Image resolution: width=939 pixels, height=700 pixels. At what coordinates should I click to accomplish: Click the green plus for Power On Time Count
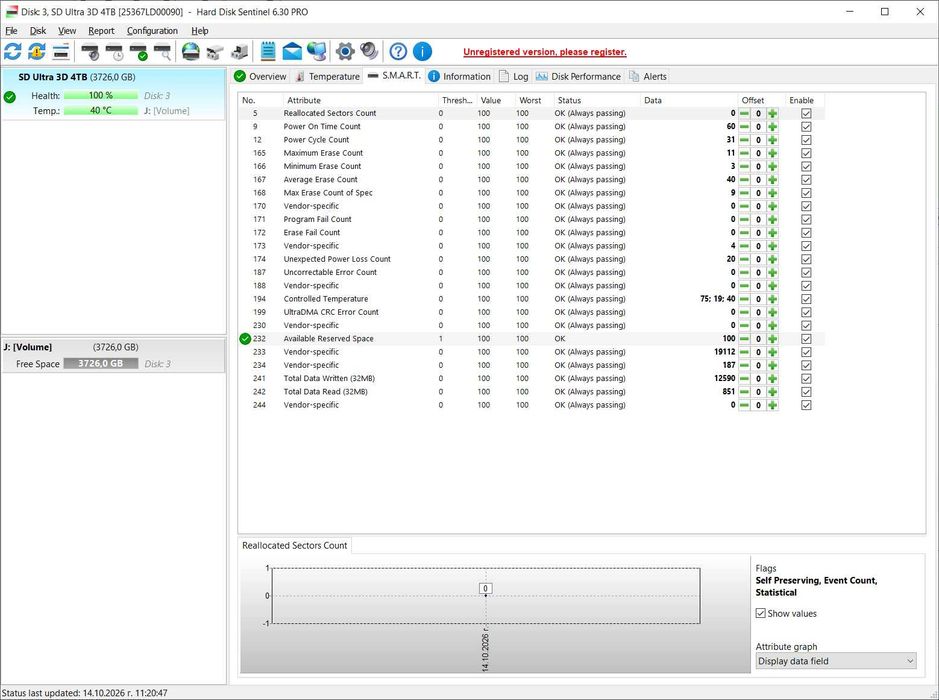[773, 126]
